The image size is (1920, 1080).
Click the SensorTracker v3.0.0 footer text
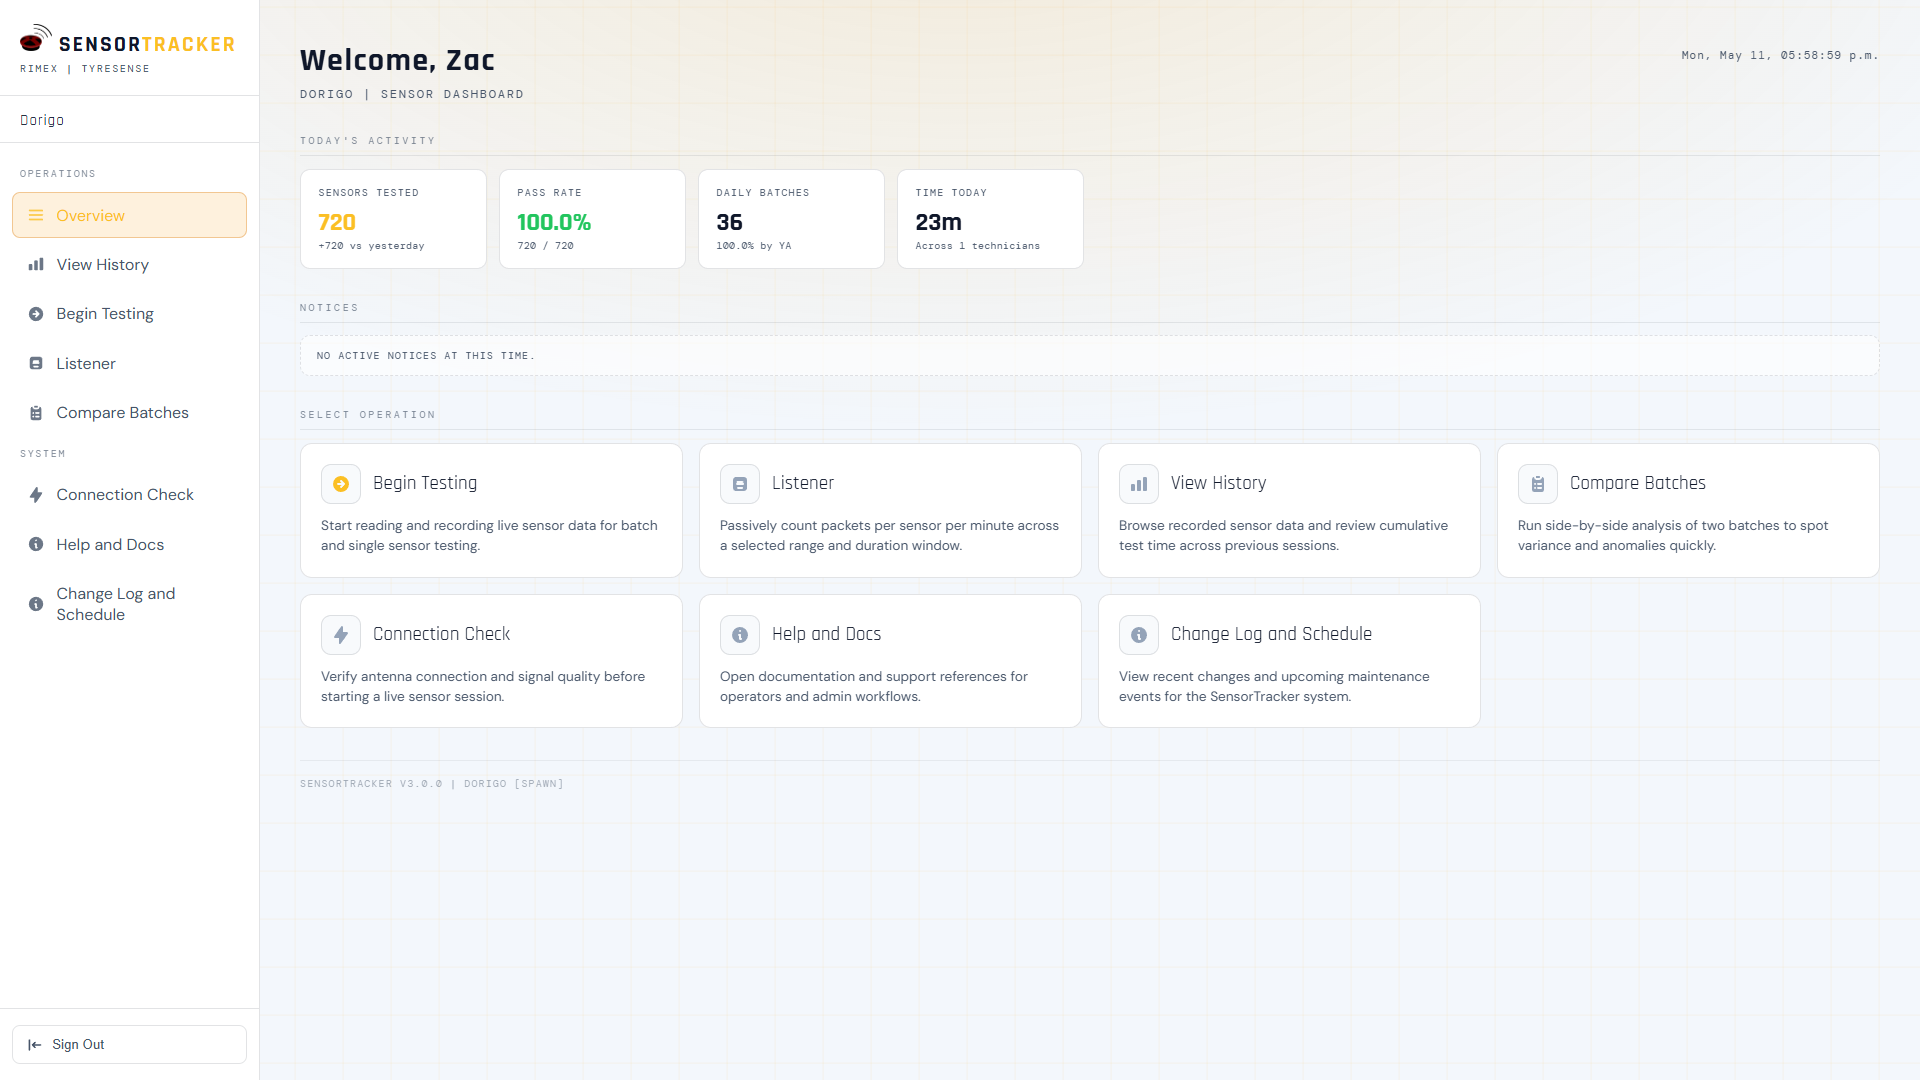(432, 784)
